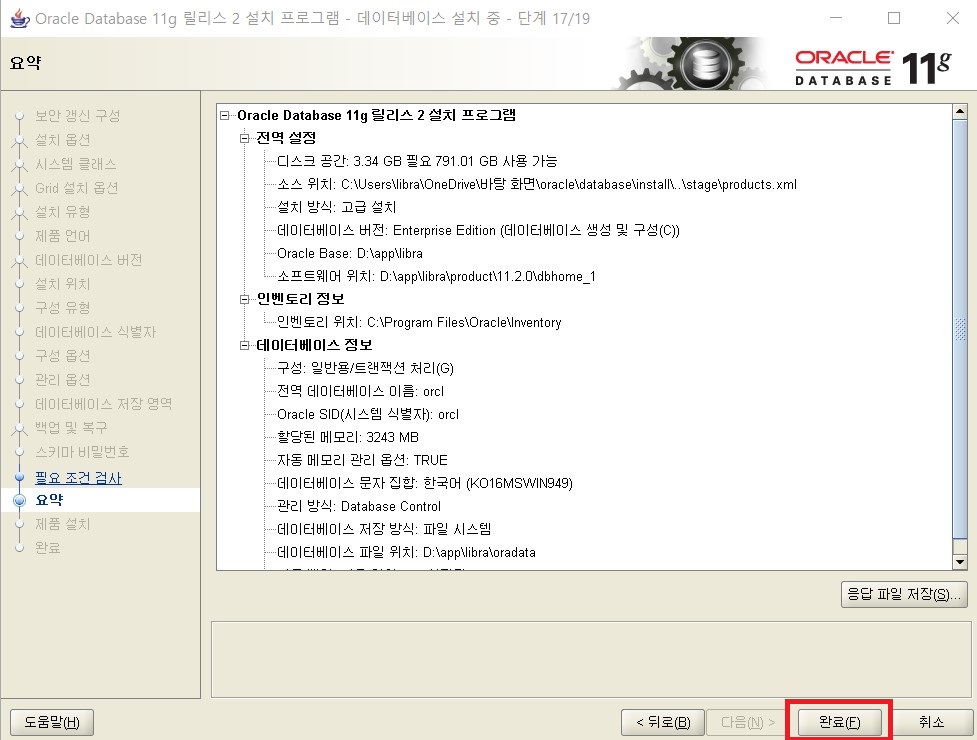Click the 인벤토리 위치 Oracle\Inventory row

(419, 323)
